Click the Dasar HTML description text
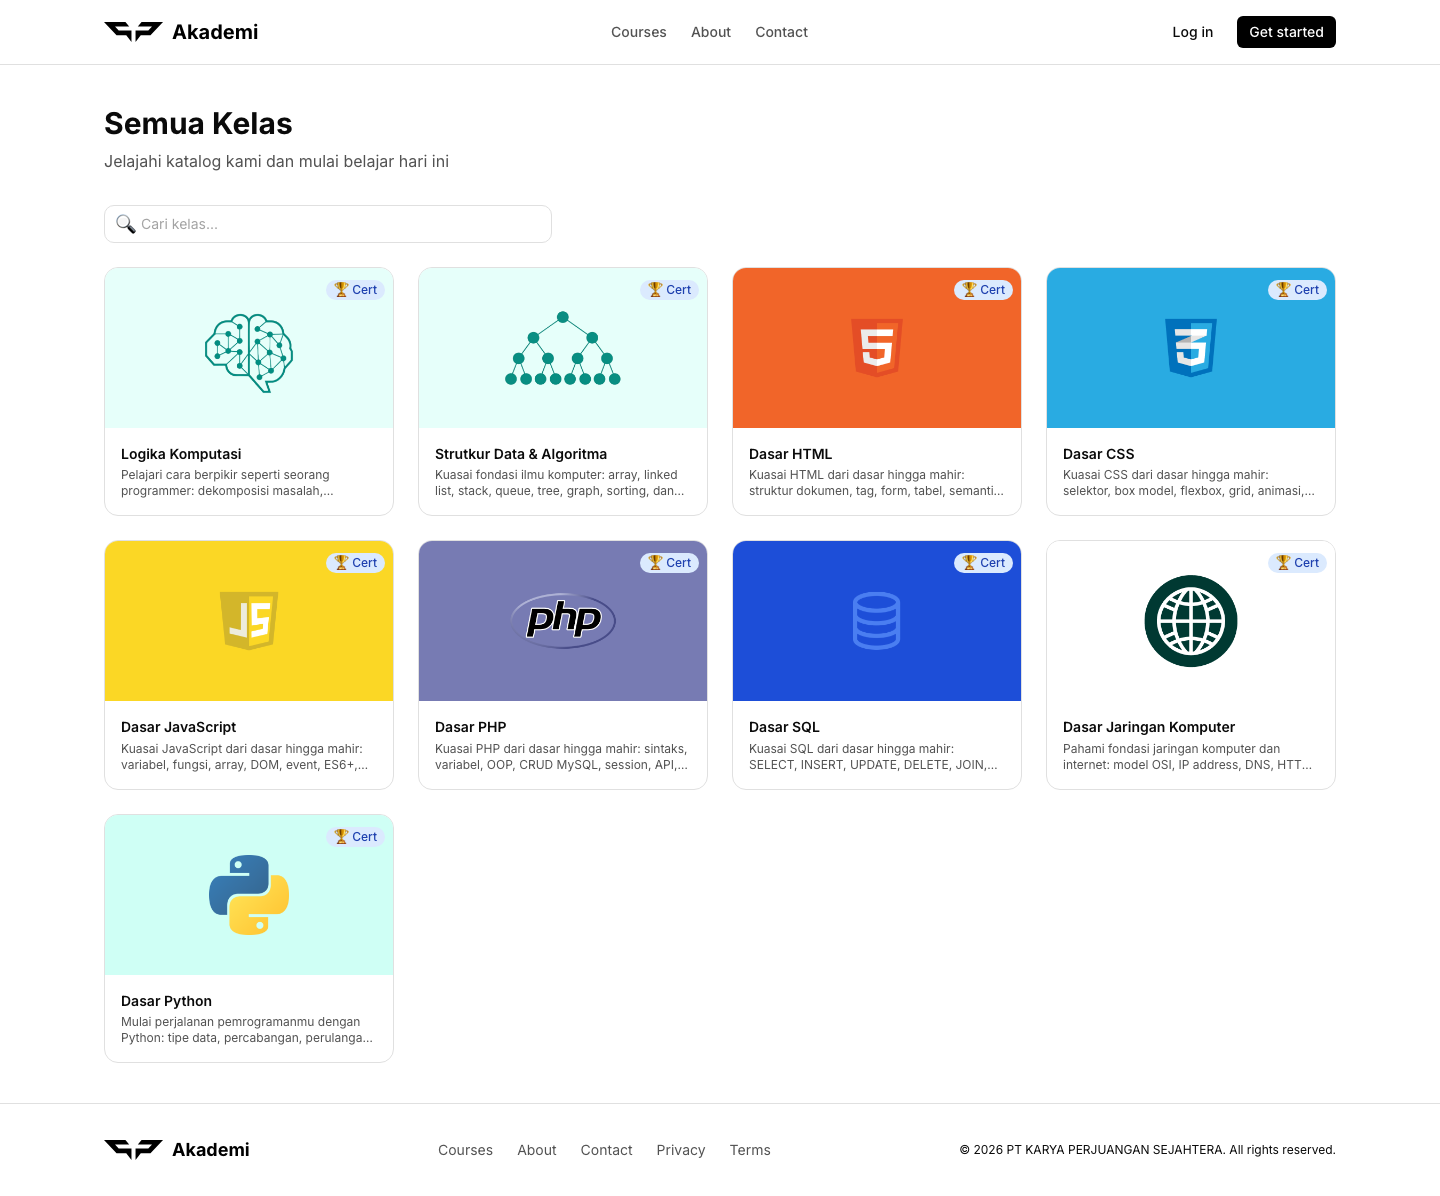Screen dimensions: 1440x1196 click(x=876, y=483)
